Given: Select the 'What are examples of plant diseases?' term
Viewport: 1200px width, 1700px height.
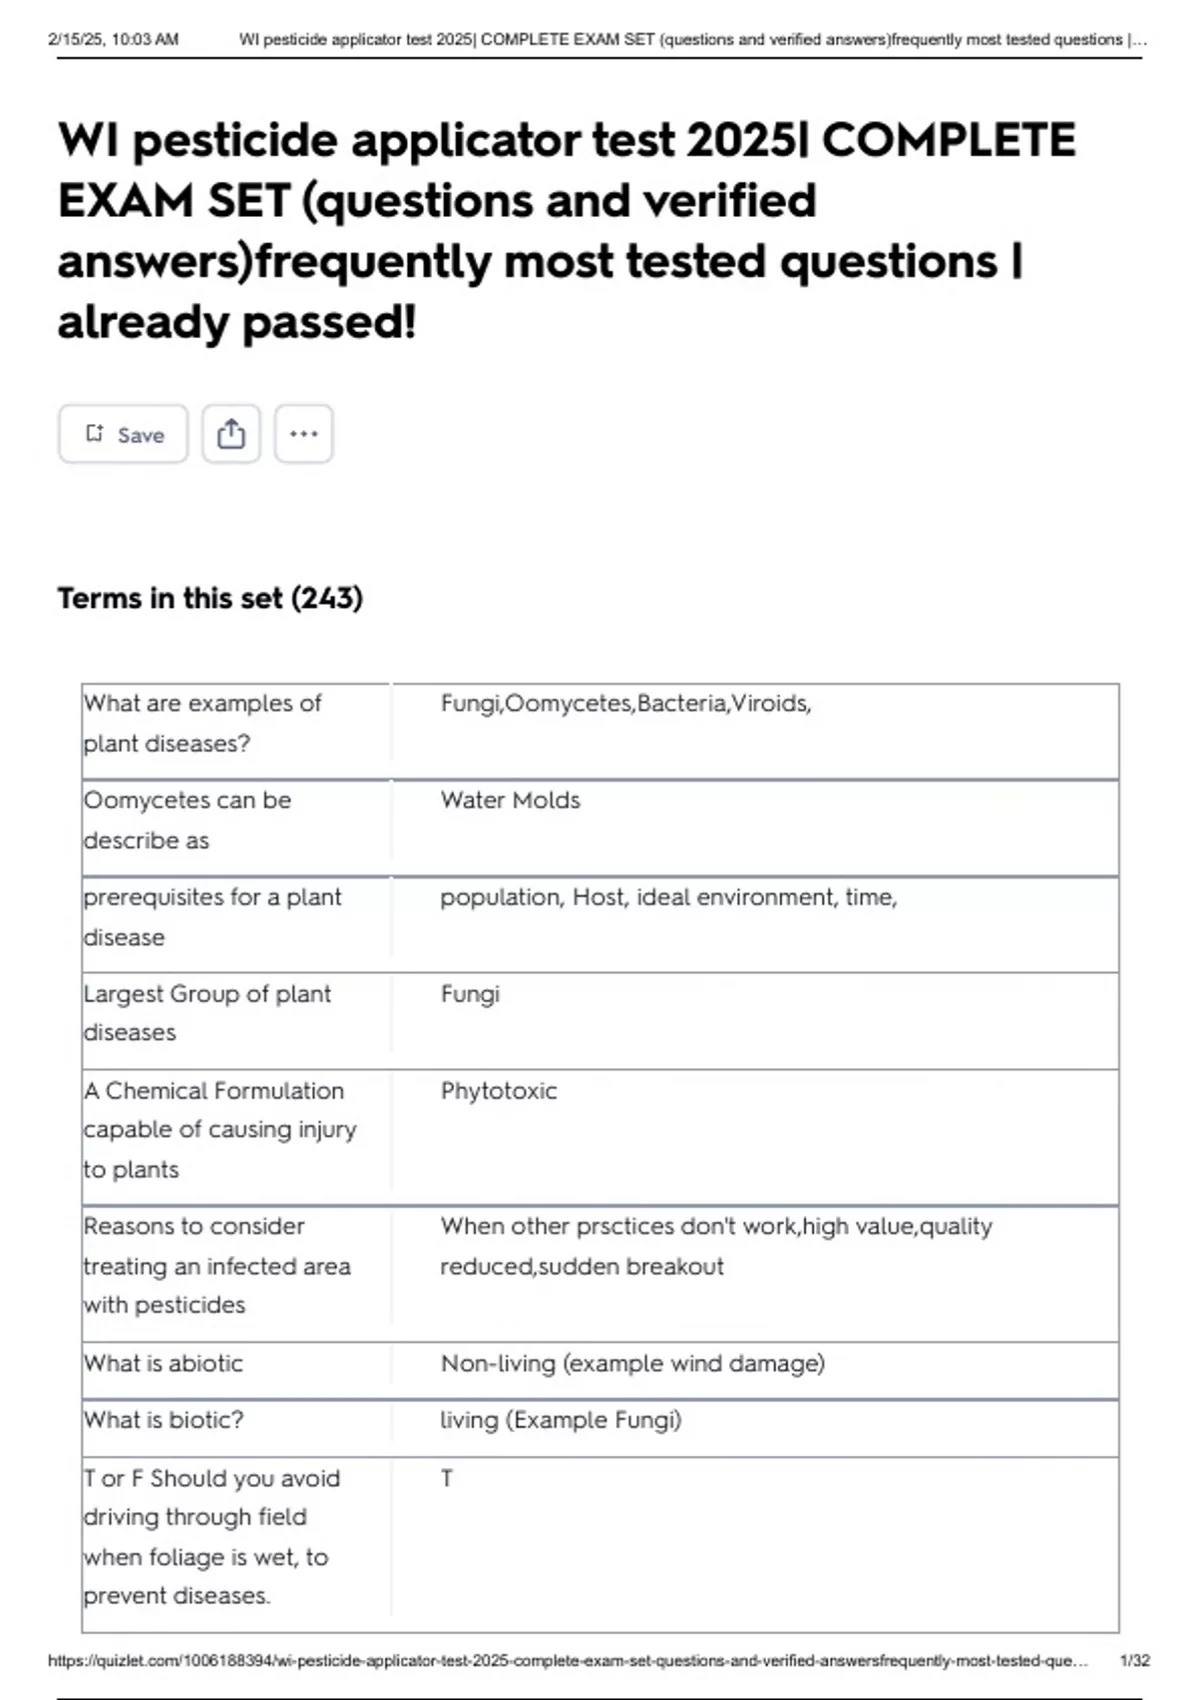Looking at the screenshot, I should point(203,723).
